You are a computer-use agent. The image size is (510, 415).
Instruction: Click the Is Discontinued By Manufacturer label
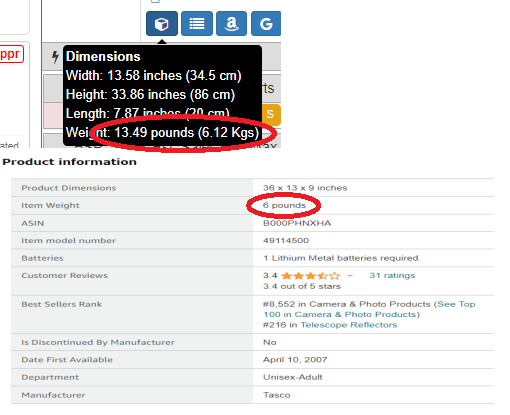(x=98, y=342)
